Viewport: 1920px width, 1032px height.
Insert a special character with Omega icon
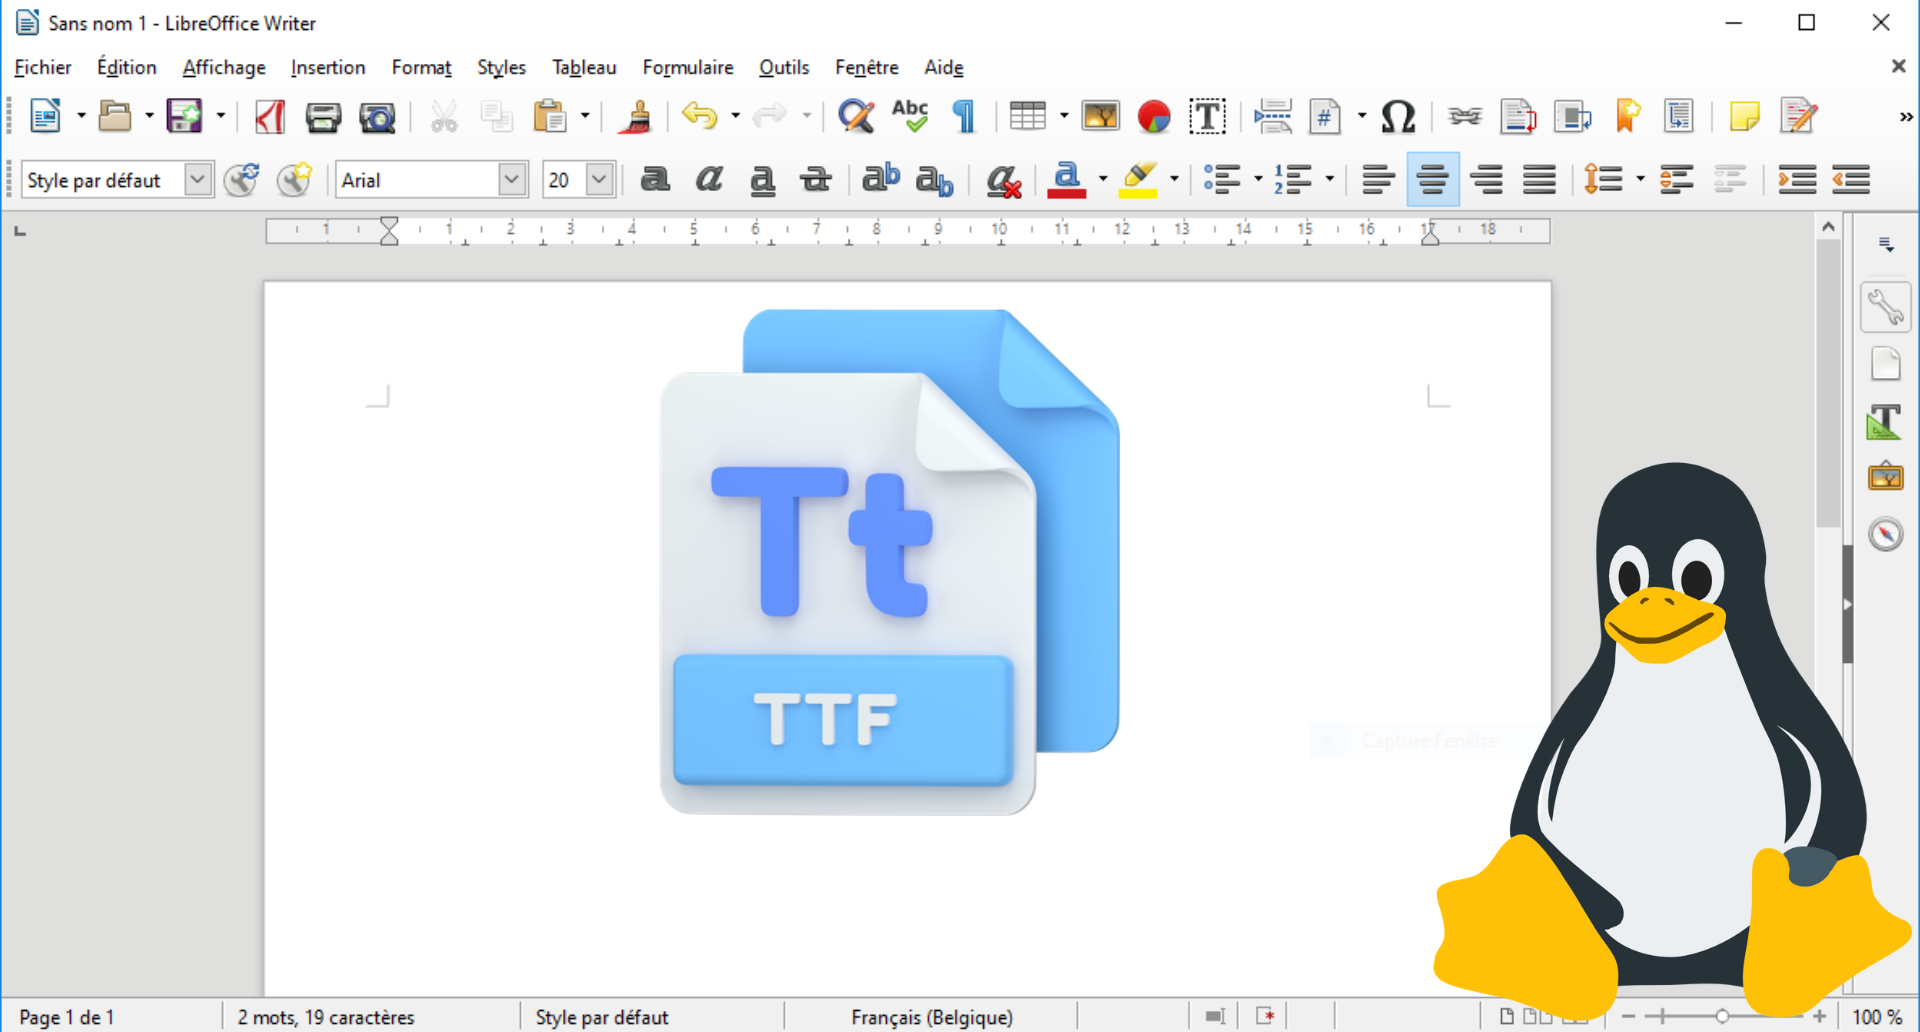click(1397, 117)
